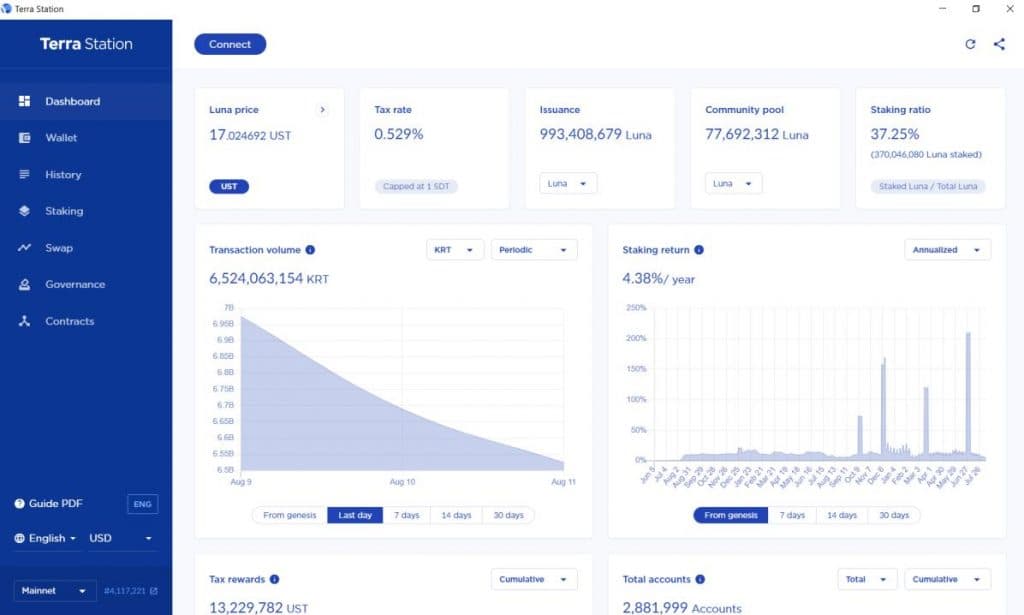Select 30 days for Transaction volume
The image size is (1024, 615).
[x=508, y=515]
